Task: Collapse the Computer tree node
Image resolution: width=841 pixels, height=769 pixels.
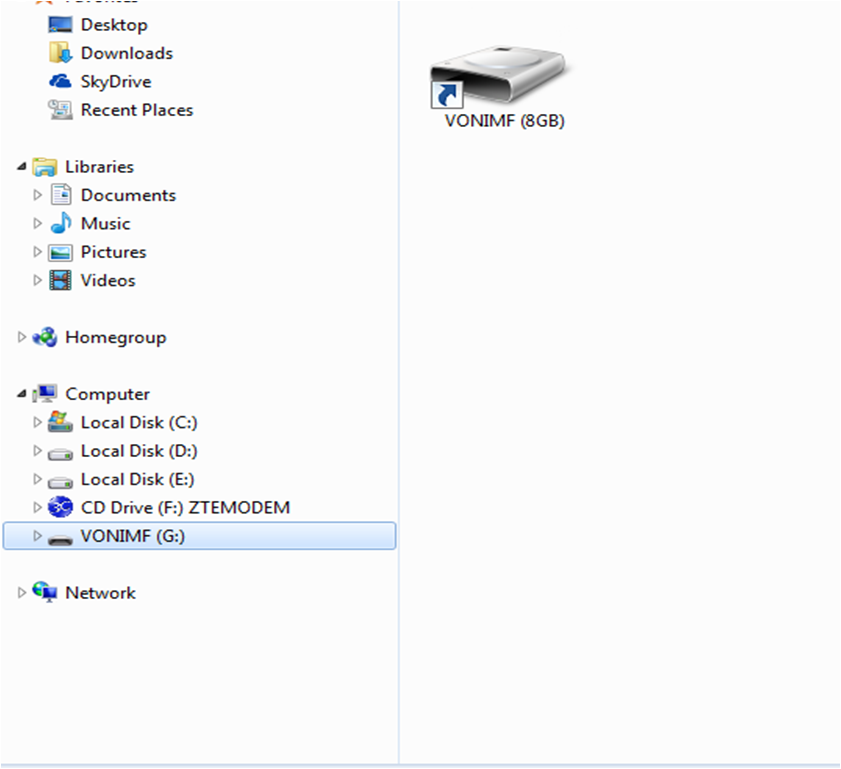Action: point(21,394)
